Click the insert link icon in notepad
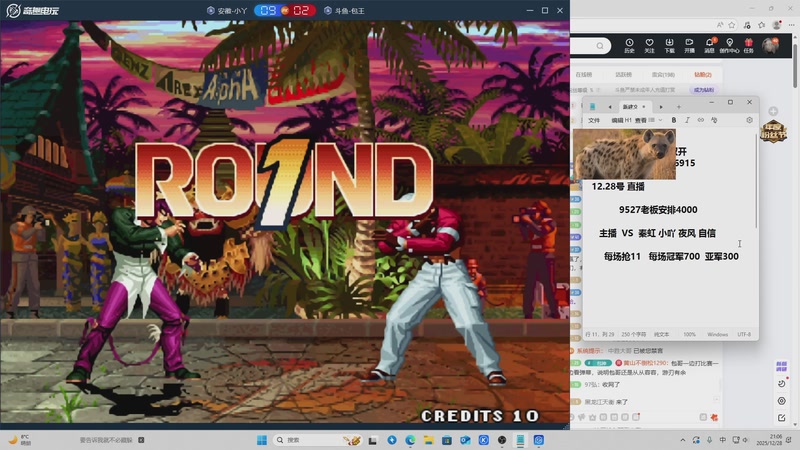The width and height of the screenshot is (800, 450). tap(701, 120)
